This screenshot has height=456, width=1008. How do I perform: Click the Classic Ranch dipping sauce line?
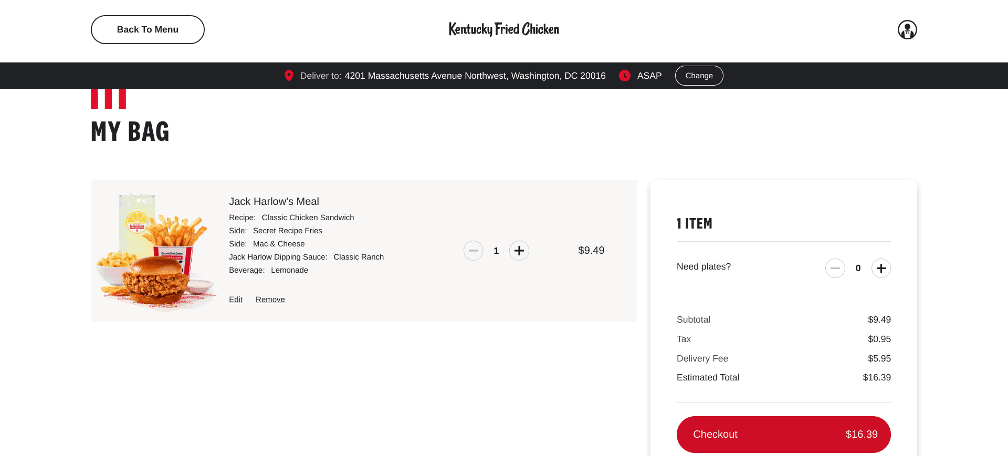pos(306,257)
